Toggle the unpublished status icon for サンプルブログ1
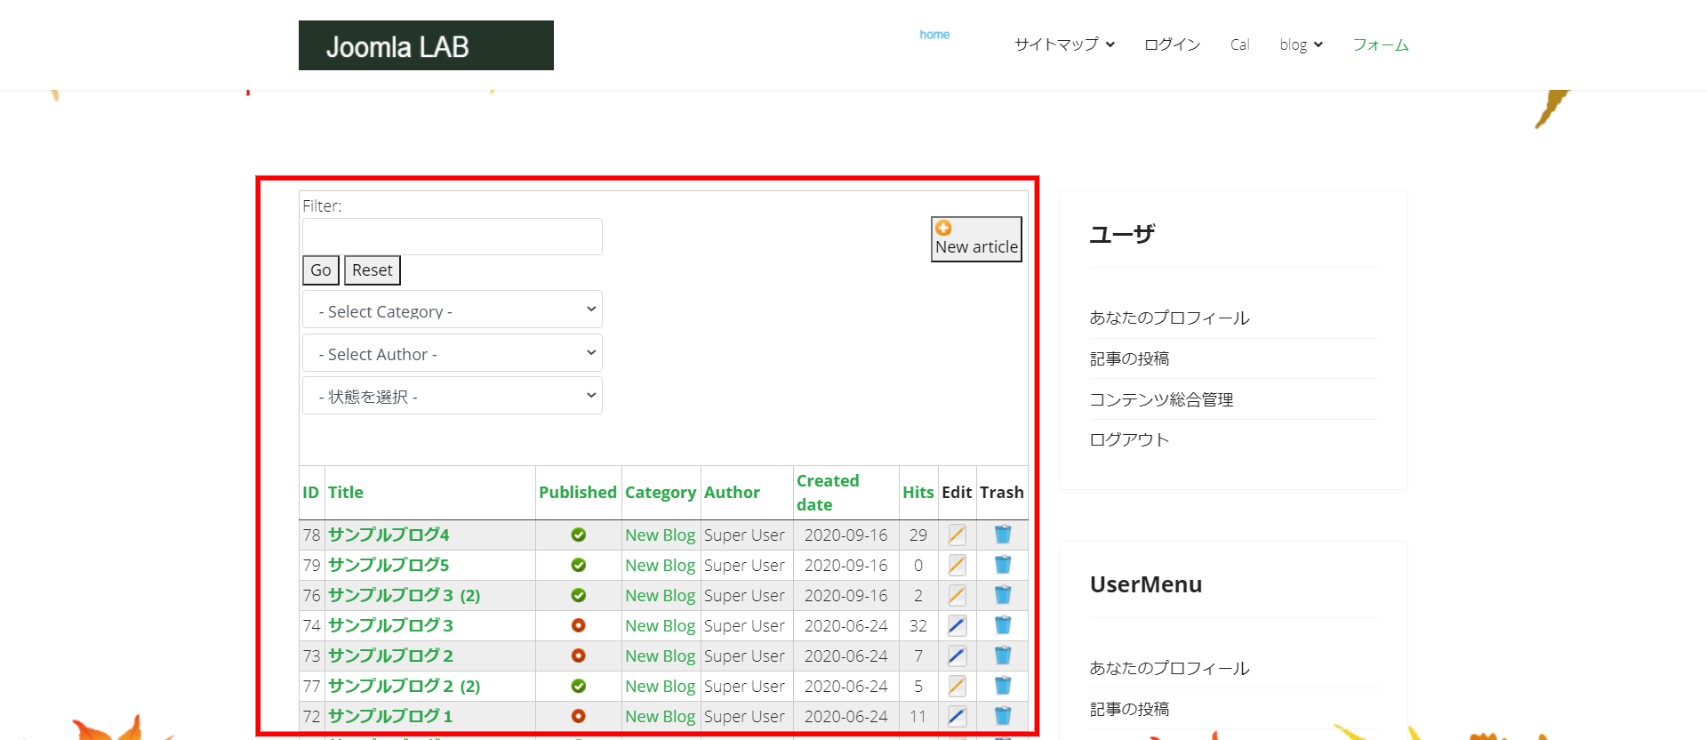 [x=578, y=716]
